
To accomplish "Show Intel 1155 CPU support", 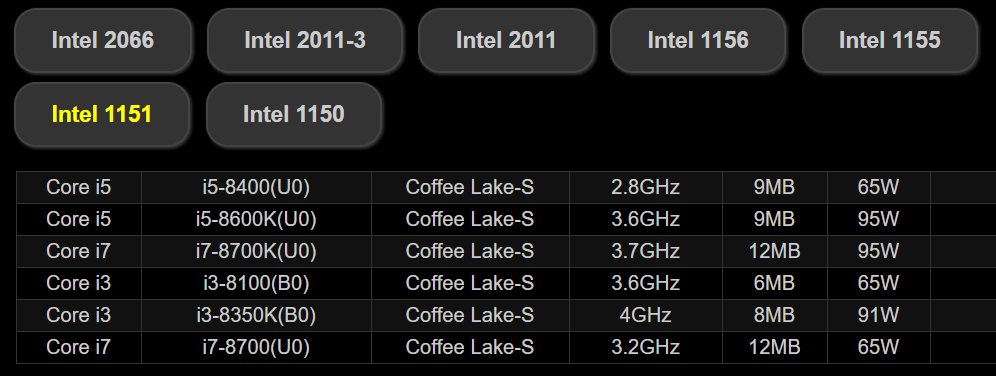I will click(890, 41).
